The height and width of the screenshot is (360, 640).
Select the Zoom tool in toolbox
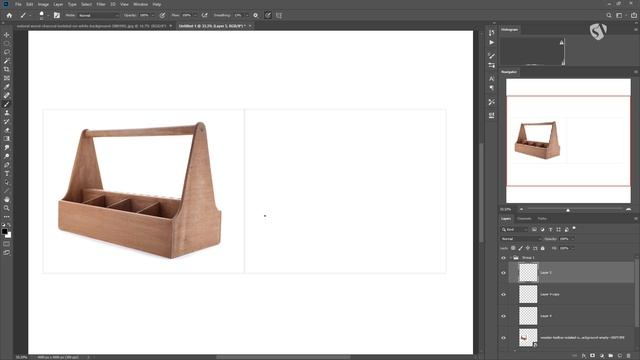(7, 208)
